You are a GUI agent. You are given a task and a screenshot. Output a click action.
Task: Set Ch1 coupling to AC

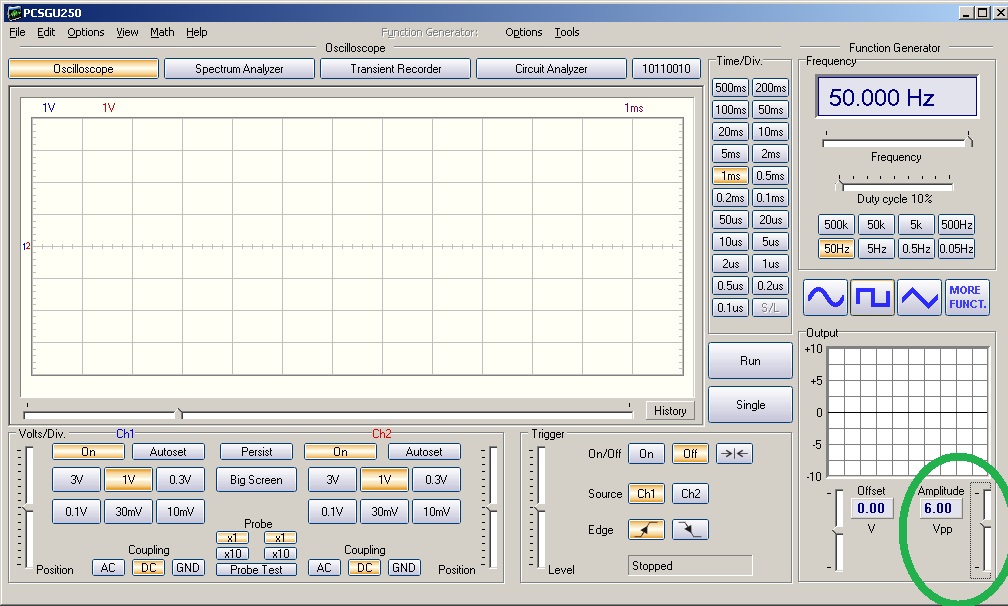108,568
